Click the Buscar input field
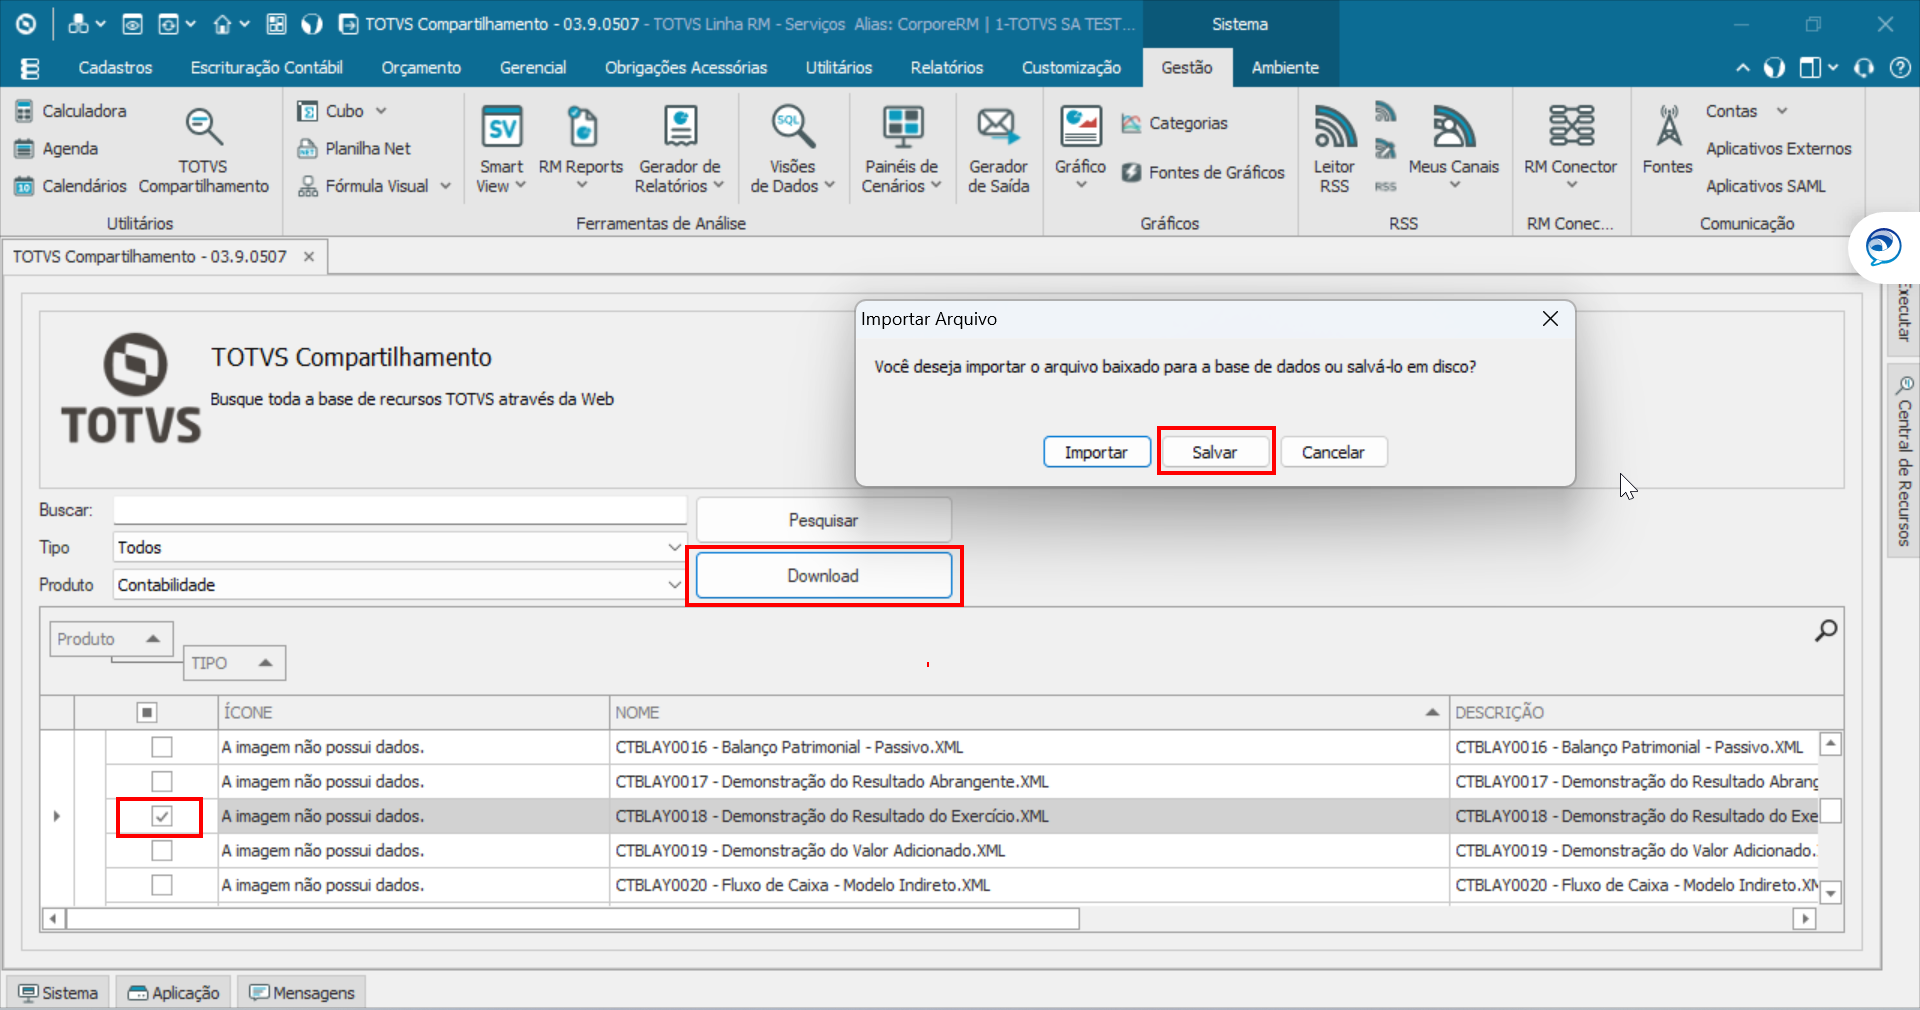 [x=400, y=510]
